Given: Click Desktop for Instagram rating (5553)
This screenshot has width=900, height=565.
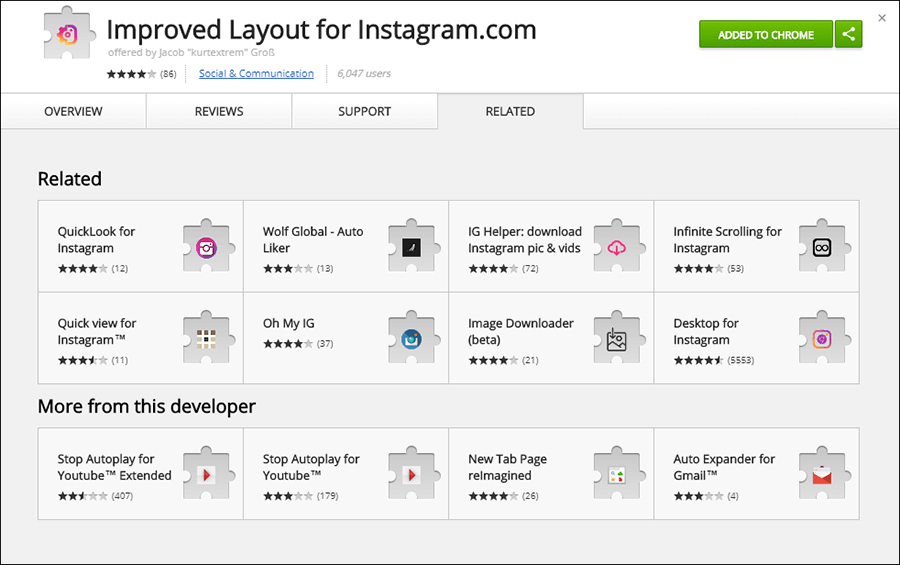Looking at the screenshot, I should click(713, 360).
